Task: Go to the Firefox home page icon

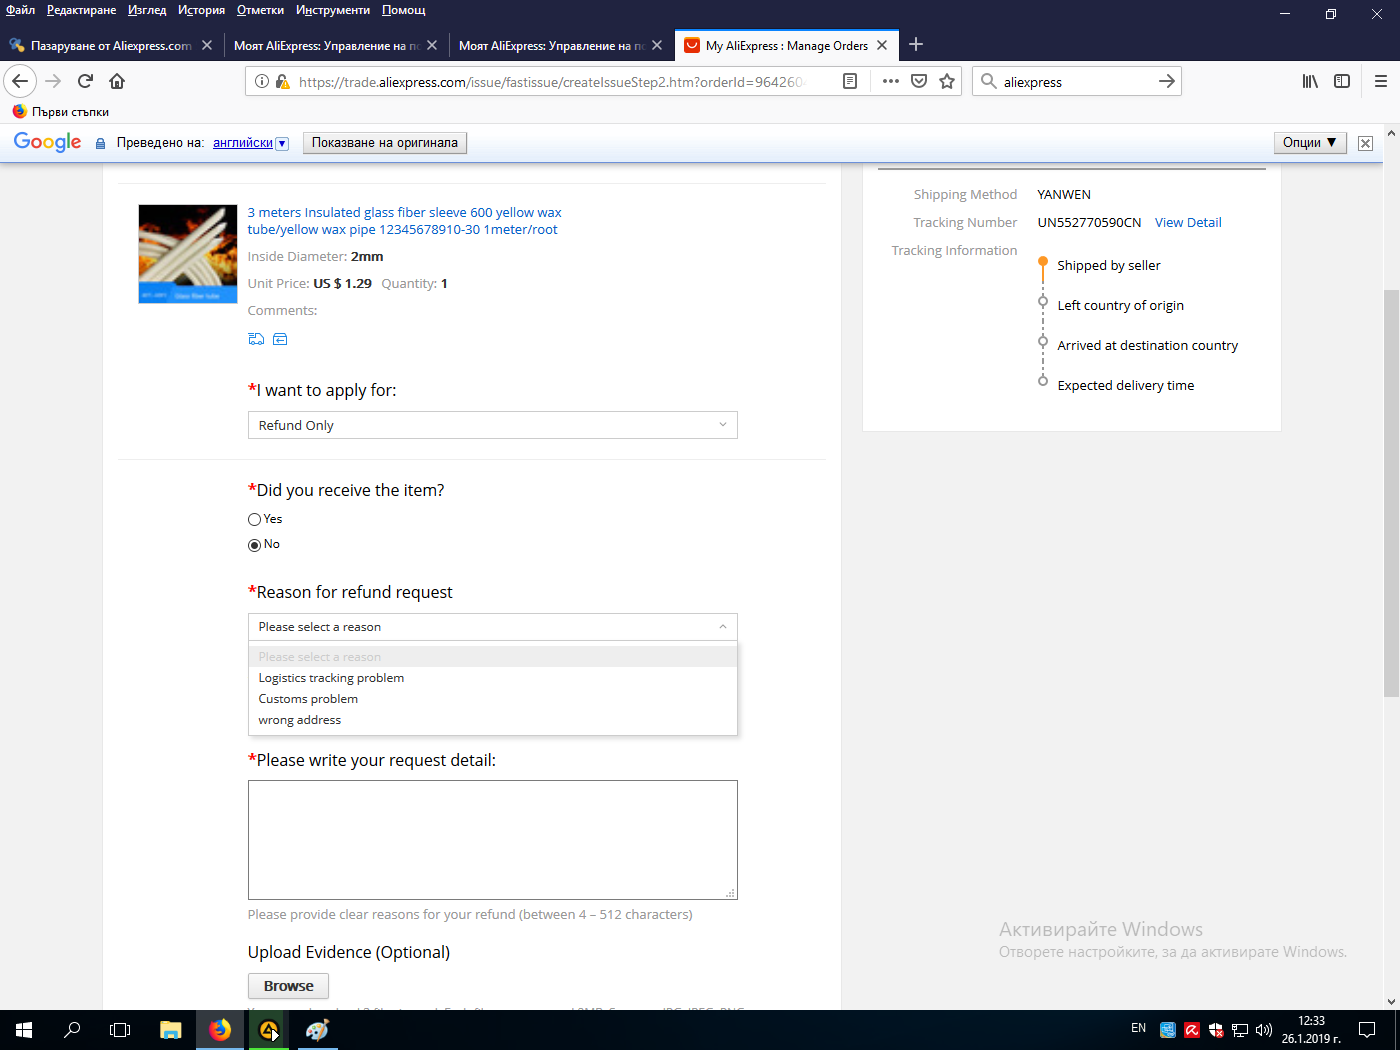Action: (117, 81)
